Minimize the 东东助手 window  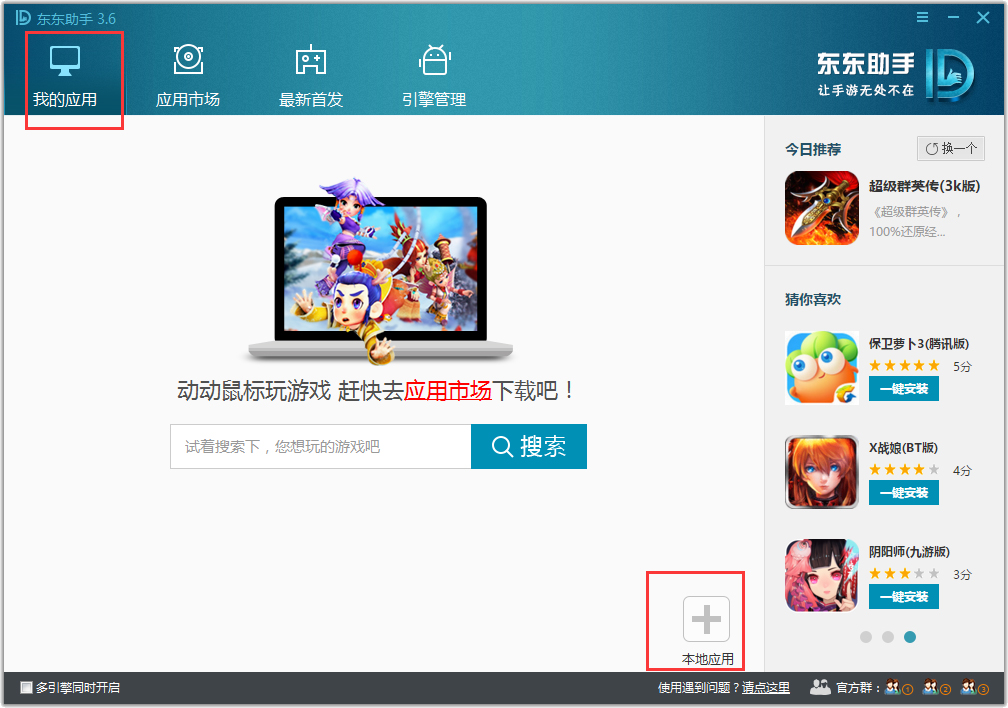click(953, 17)
